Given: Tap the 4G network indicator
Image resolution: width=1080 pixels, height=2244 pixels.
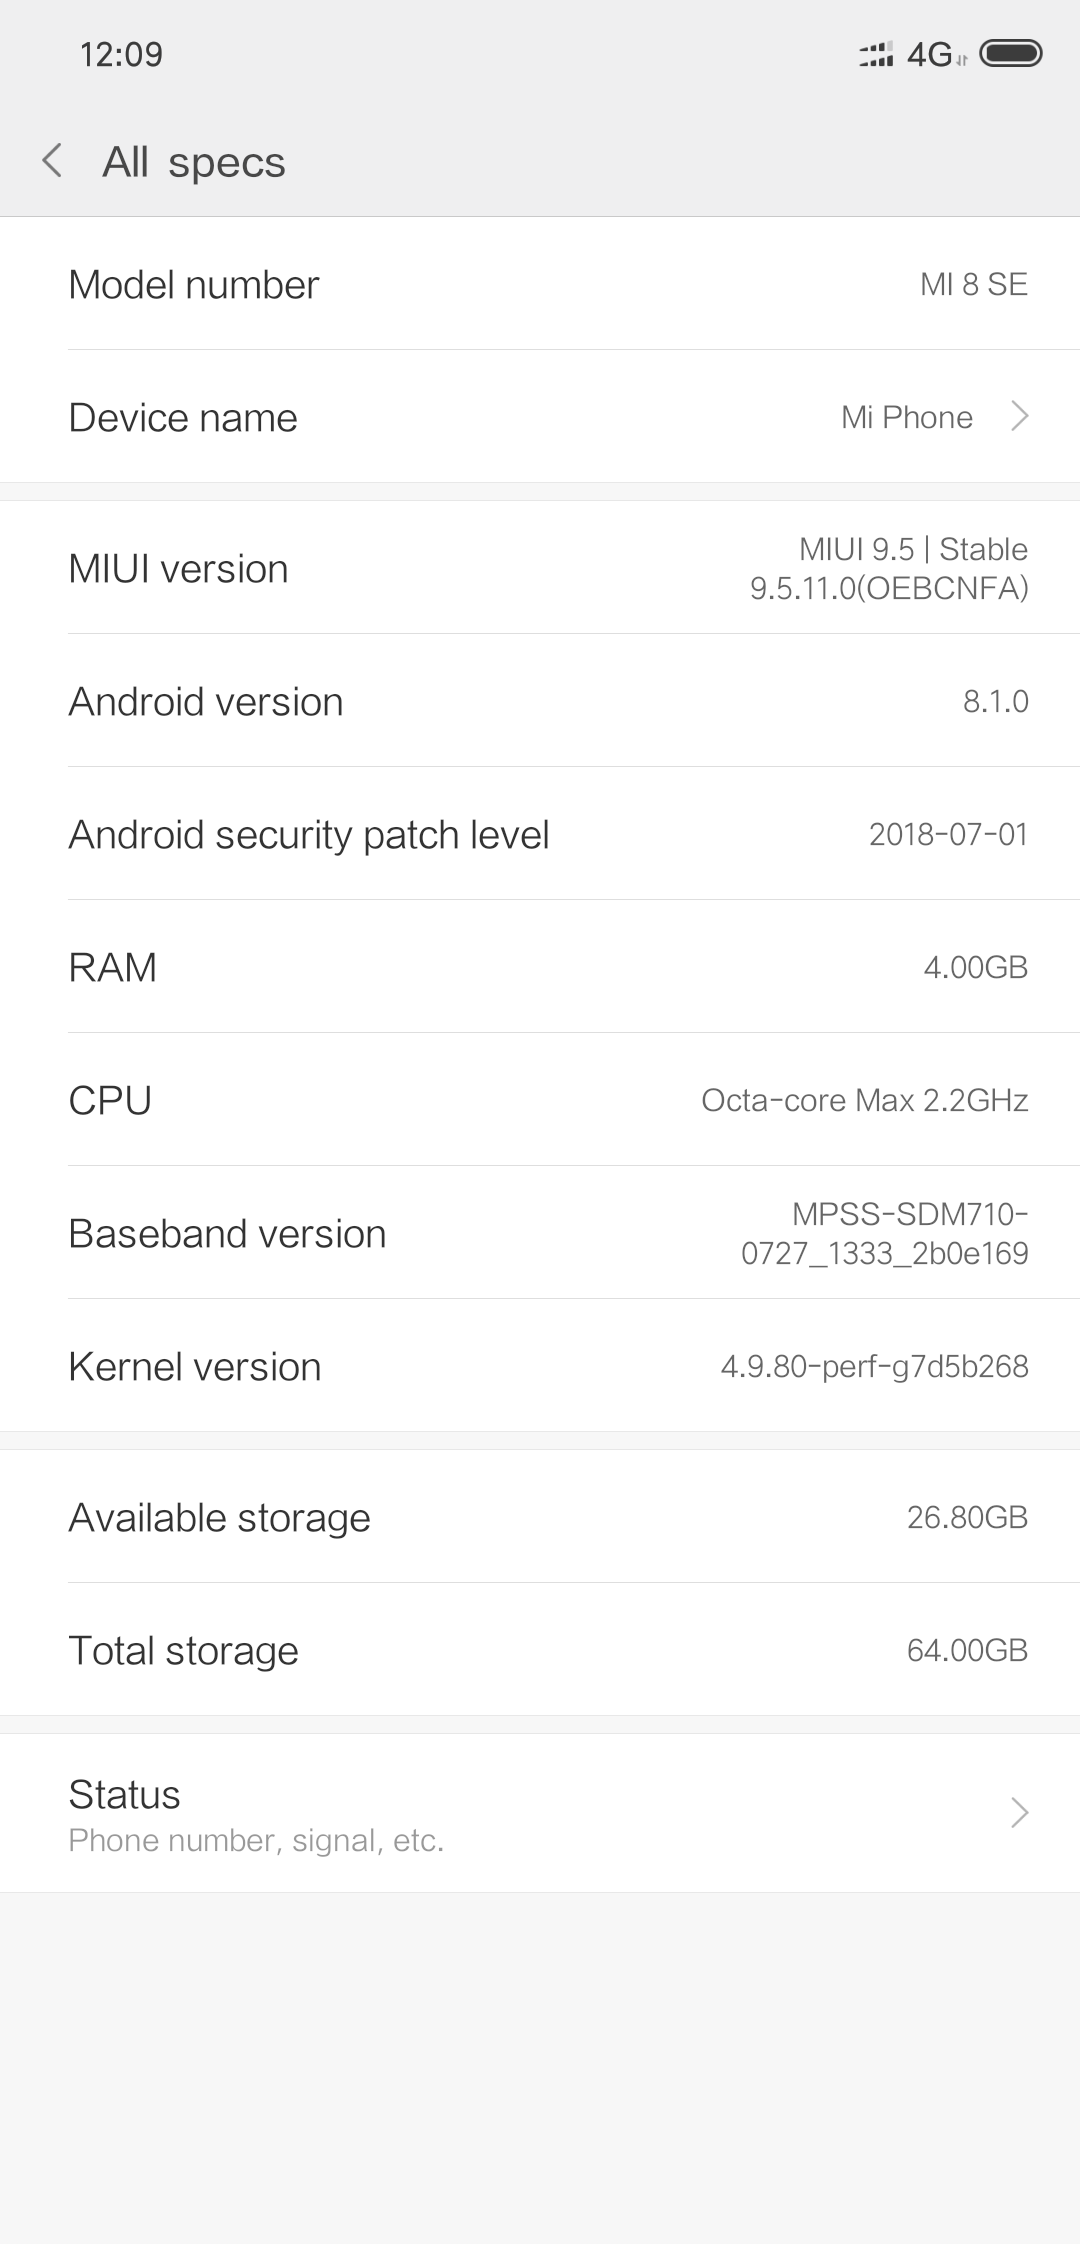Looking at the screenshot, I should 930,55.
